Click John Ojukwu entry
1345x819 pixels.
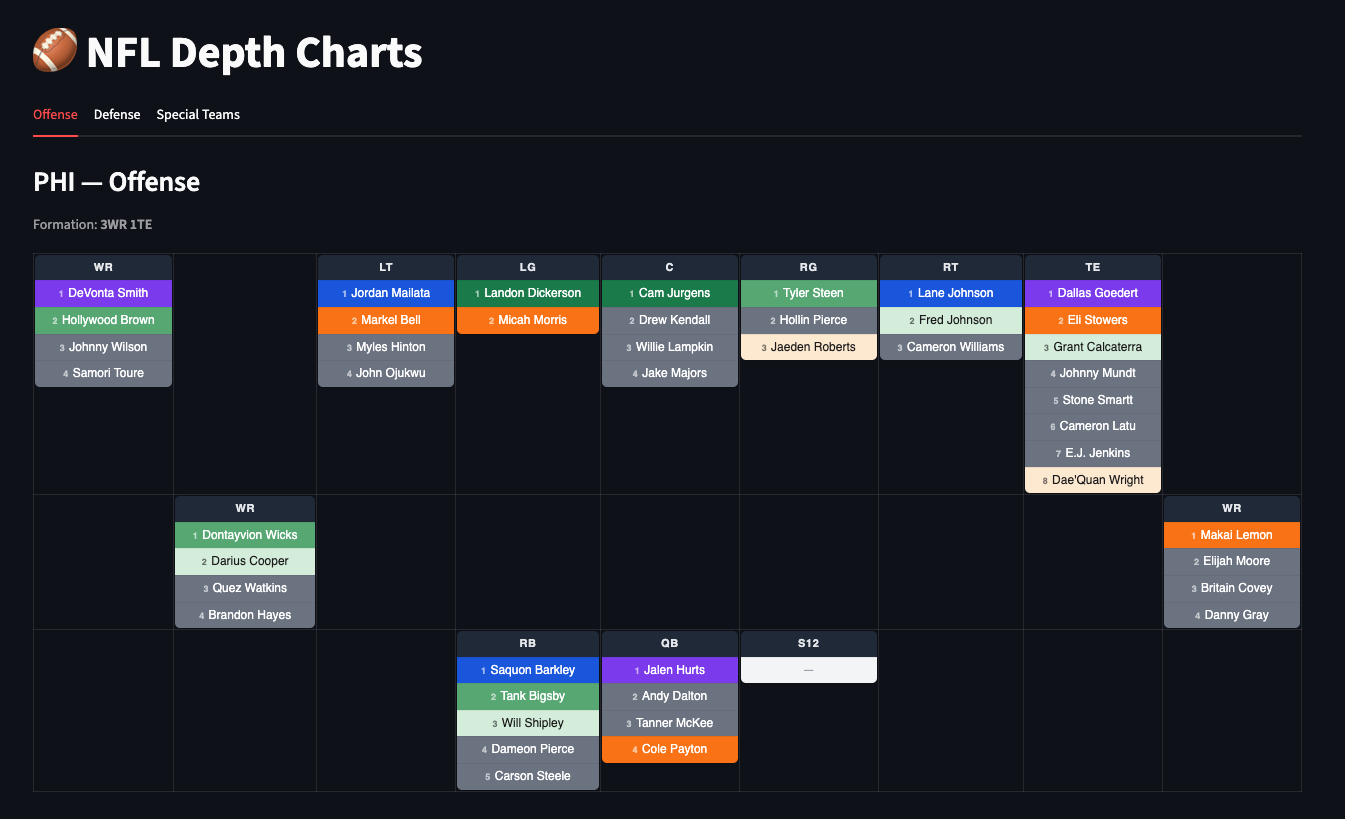[x=386, y=373]
